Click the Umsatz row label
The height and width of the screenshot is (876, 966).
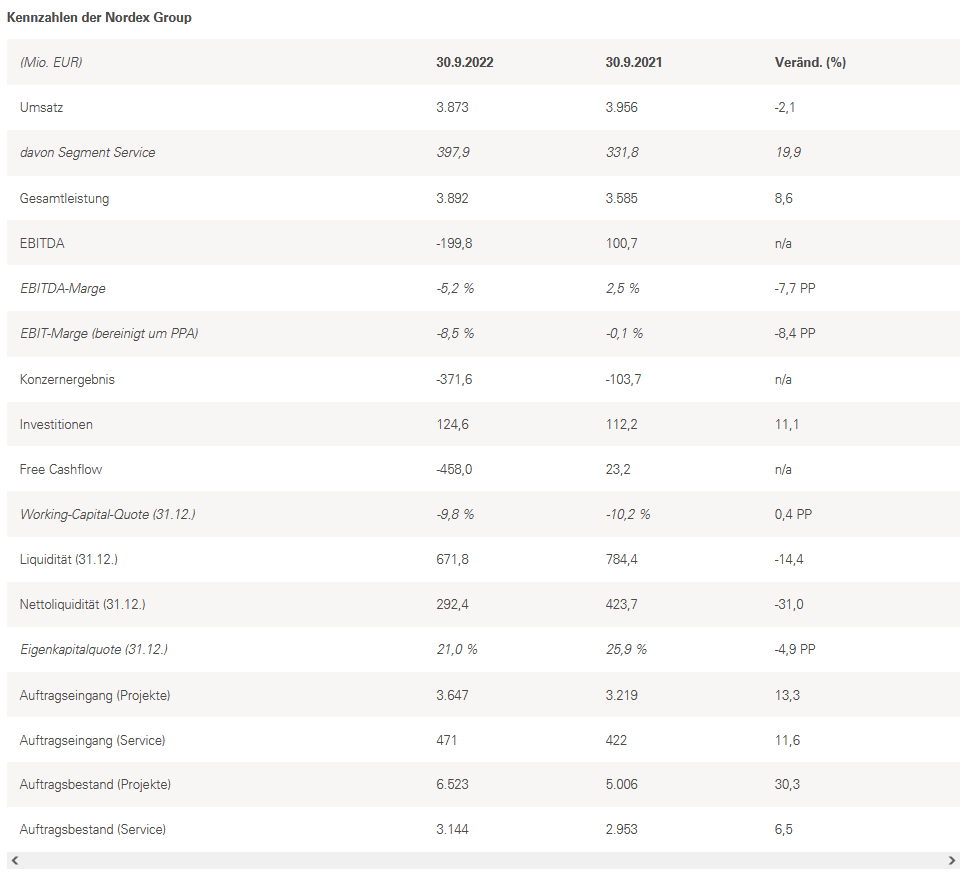[41, 107]
